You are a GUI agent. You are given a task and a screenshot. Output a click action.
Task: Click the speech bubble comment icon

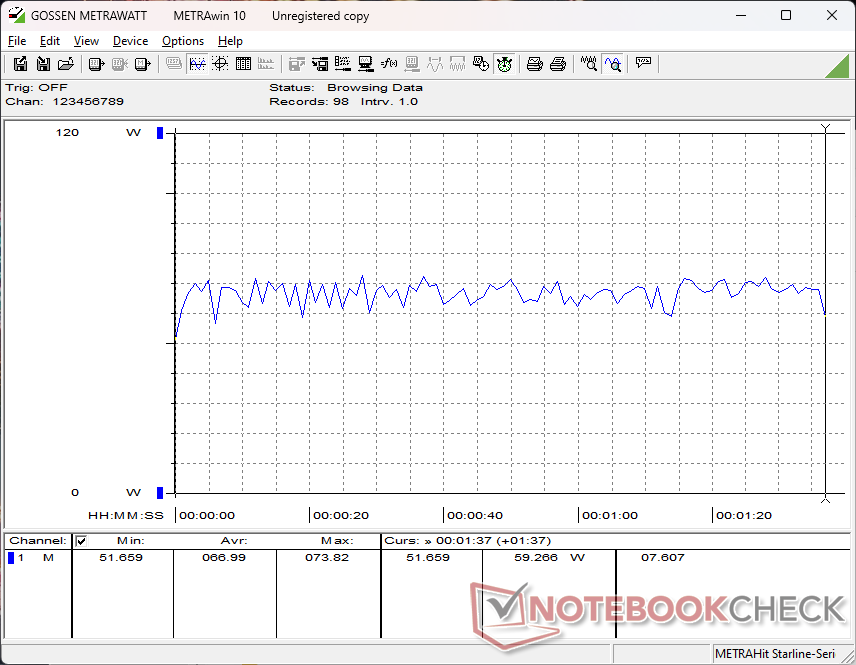[x=643, y=64]
